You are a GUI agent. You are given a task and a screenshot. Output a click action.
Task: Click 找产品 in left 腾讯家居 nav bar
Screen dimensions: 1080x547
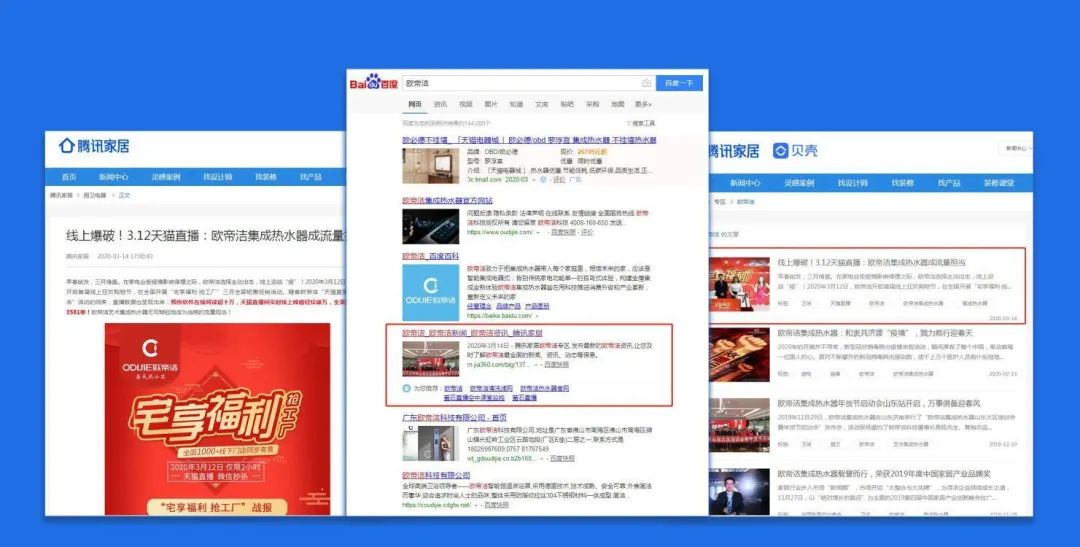(311, 177)
